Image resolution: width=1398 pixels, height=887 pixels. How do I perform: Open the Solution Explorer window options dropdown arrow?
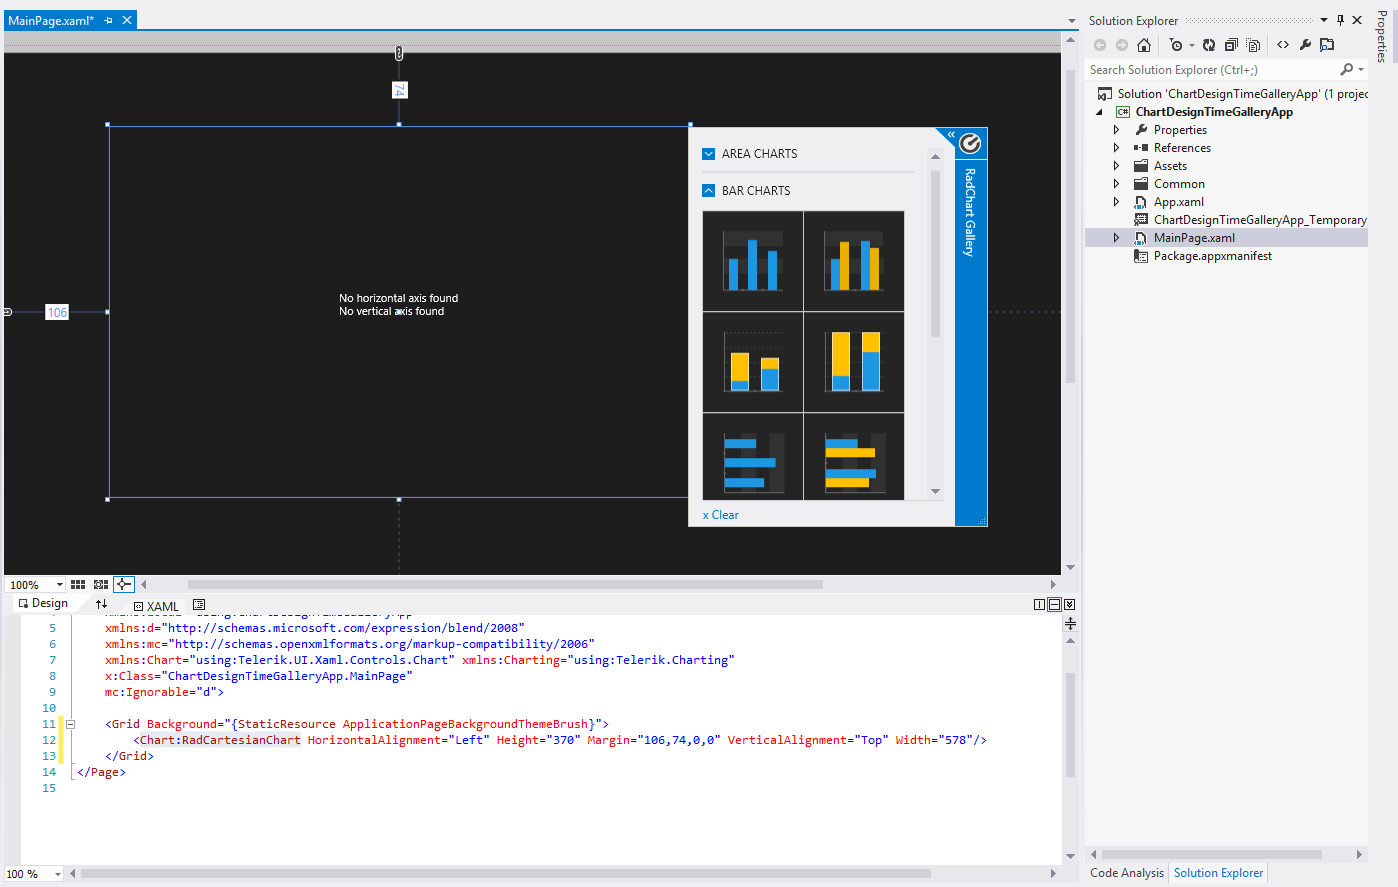coord(1324,20)
